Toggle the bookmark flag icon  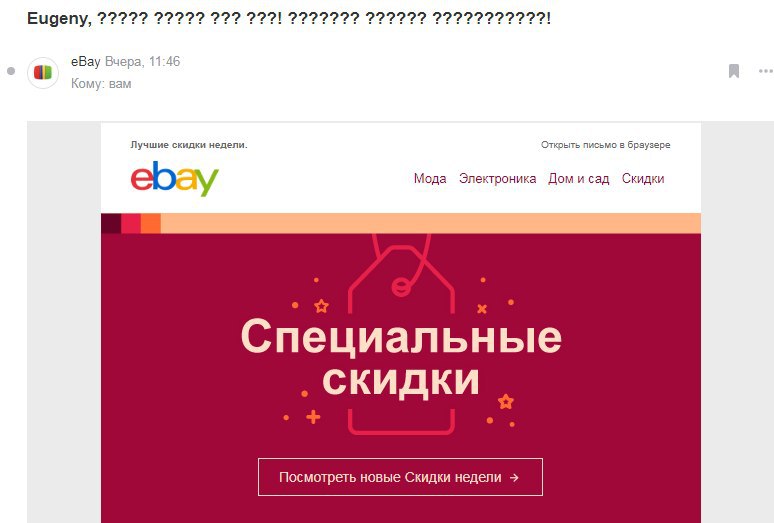pos(734,71)
